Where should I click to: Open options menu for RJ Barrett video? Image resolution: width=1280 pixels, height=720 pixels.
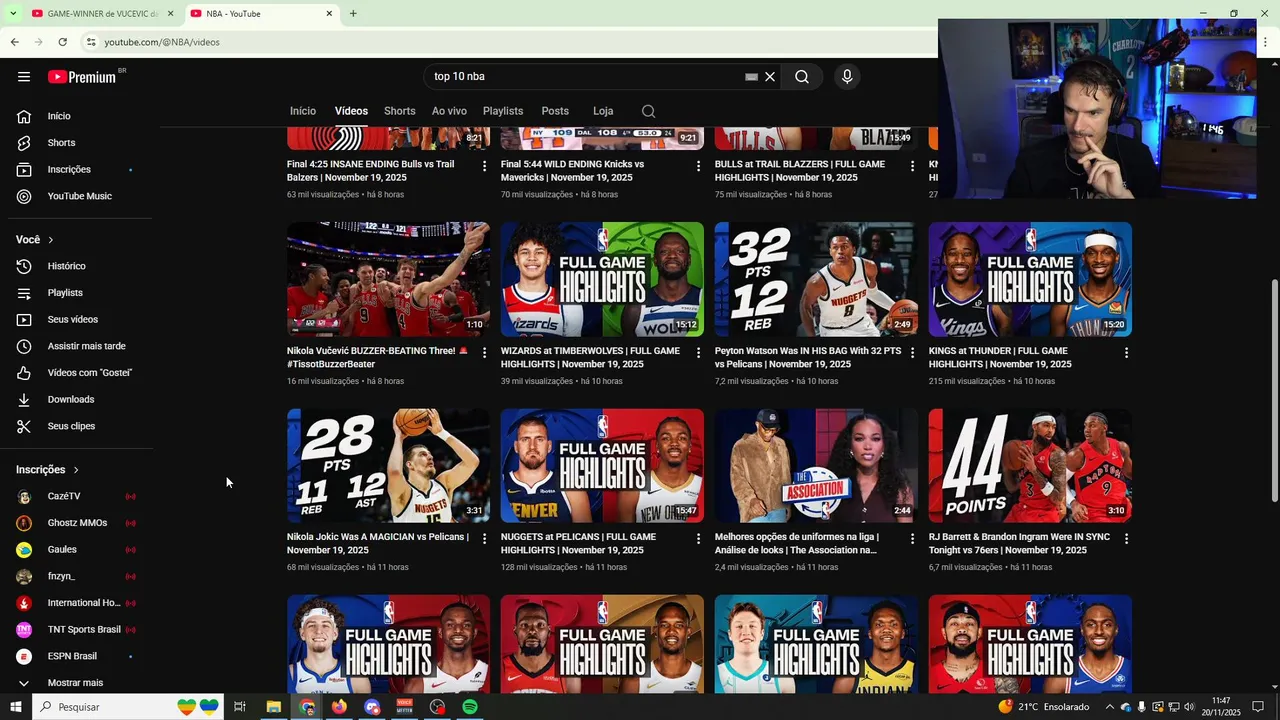coord(1126,539)
